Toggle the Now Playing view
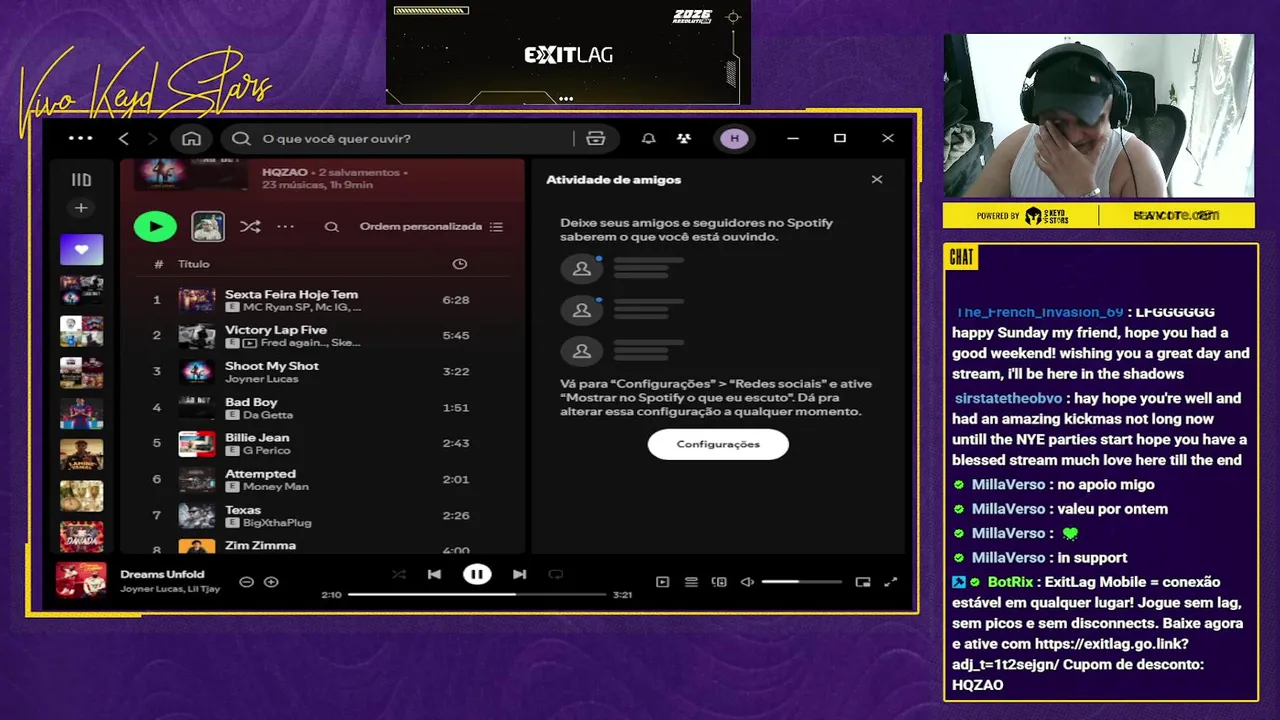Viewport: 1280px width, 720px height. (x=662, y=582)
